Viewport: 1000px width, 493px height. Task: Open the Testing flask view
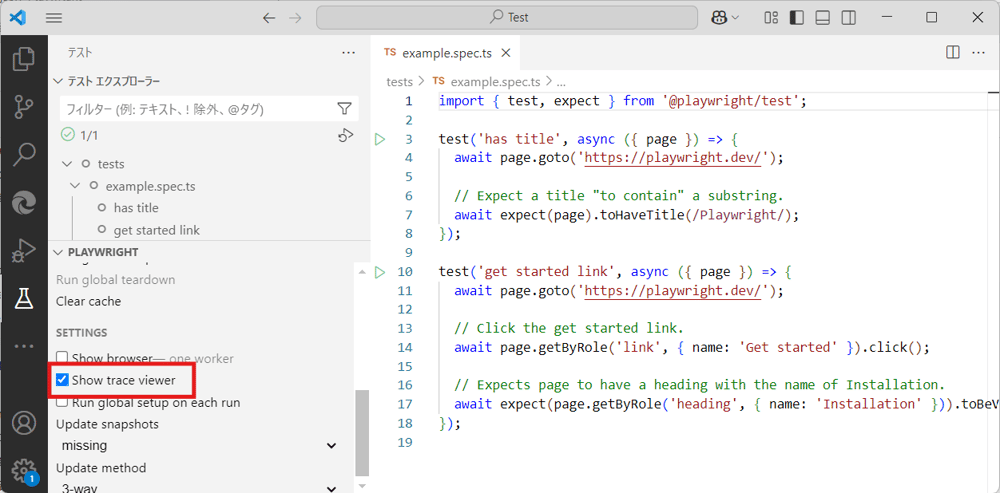click(x=24, y=298)
